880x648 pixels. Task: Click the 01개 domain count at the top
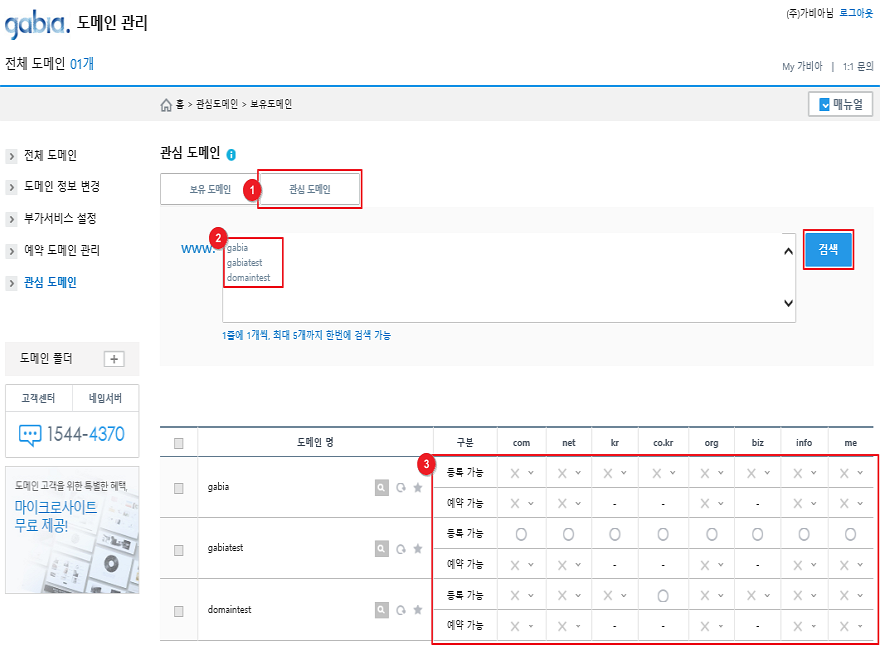(82, 64)
